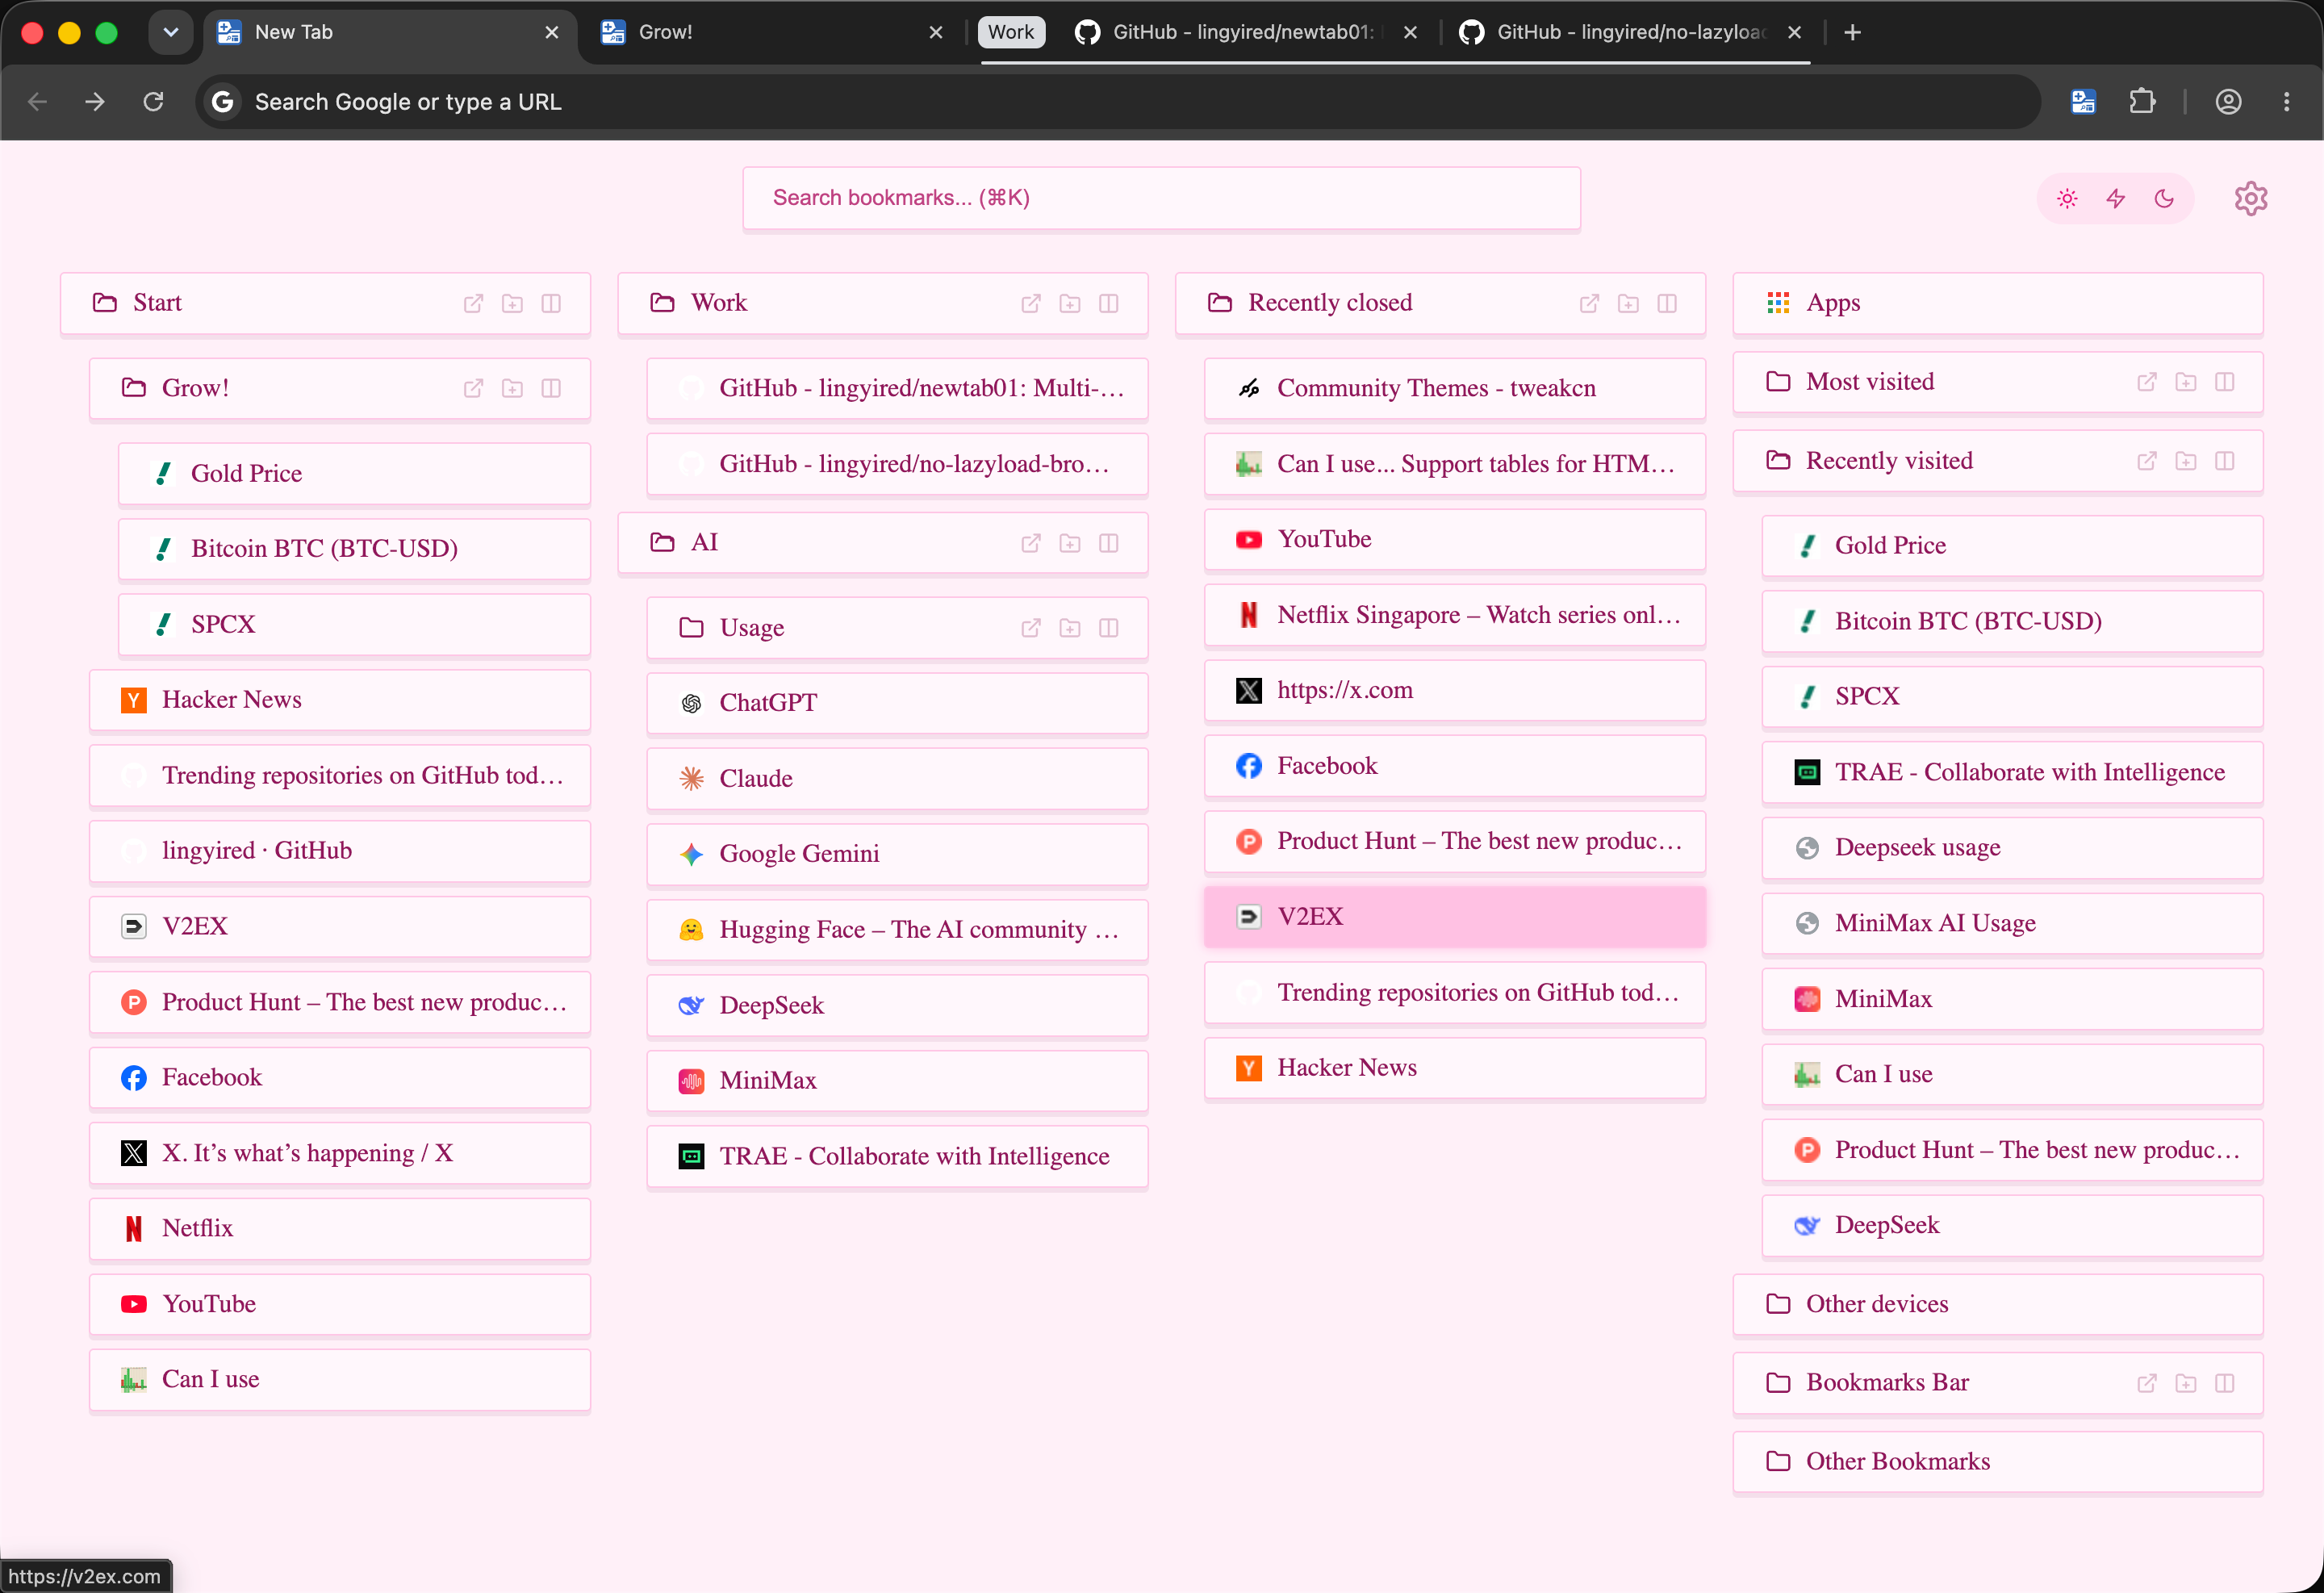Open highlighted V2EX in Recently closed
Viewport: 2324px width, 1593px height.
tap(1455, 917)
